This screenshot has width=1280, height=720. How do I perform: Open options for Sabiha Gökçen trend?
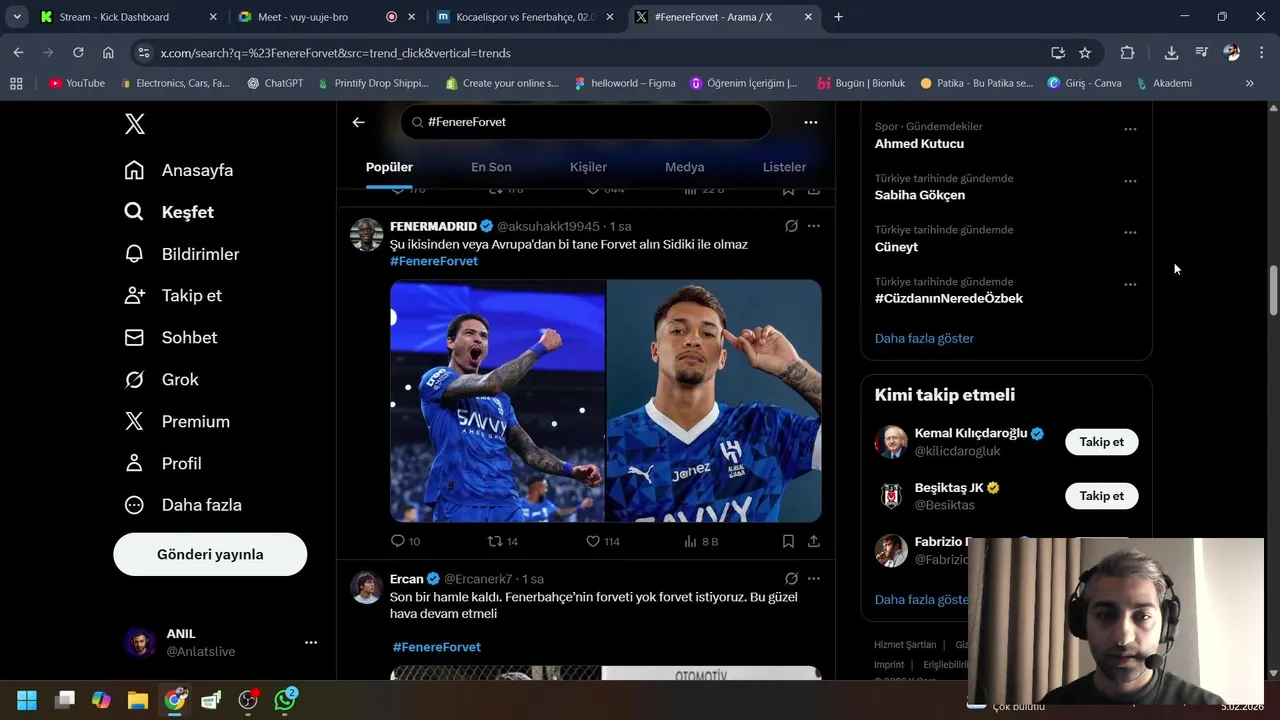point(1130,181)
